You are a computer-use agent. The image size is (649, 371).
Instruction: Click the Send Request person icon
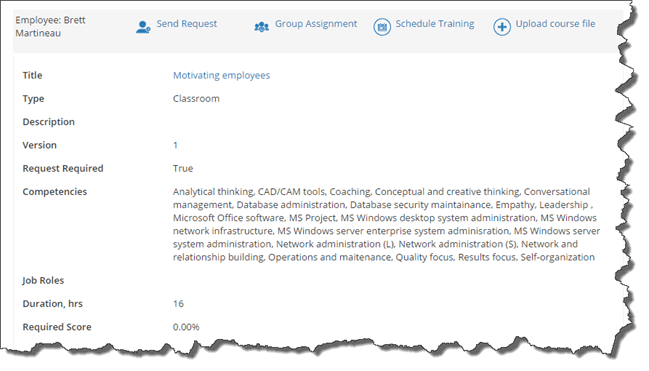[x=143, y=27]
